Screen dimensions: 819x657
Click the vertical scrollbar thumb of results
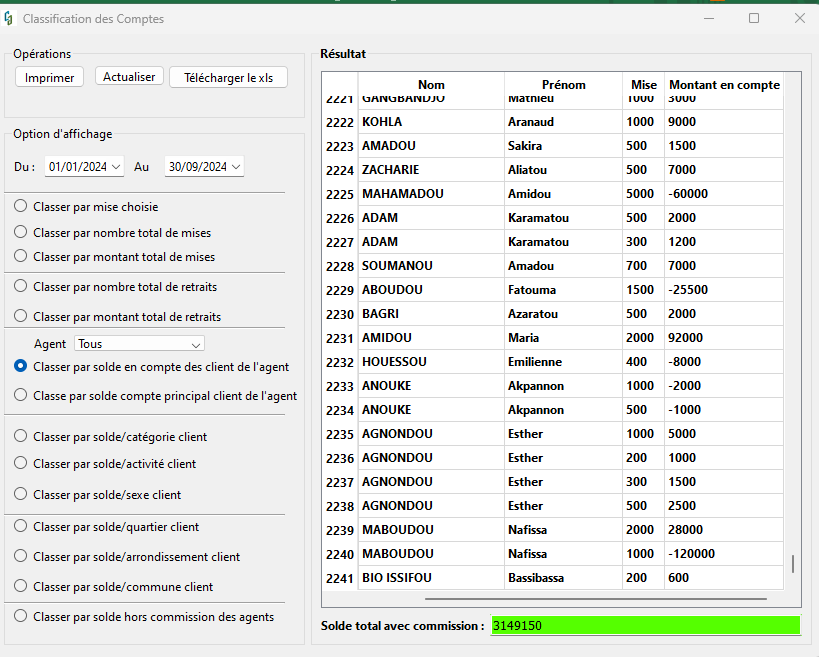point(793,564)
